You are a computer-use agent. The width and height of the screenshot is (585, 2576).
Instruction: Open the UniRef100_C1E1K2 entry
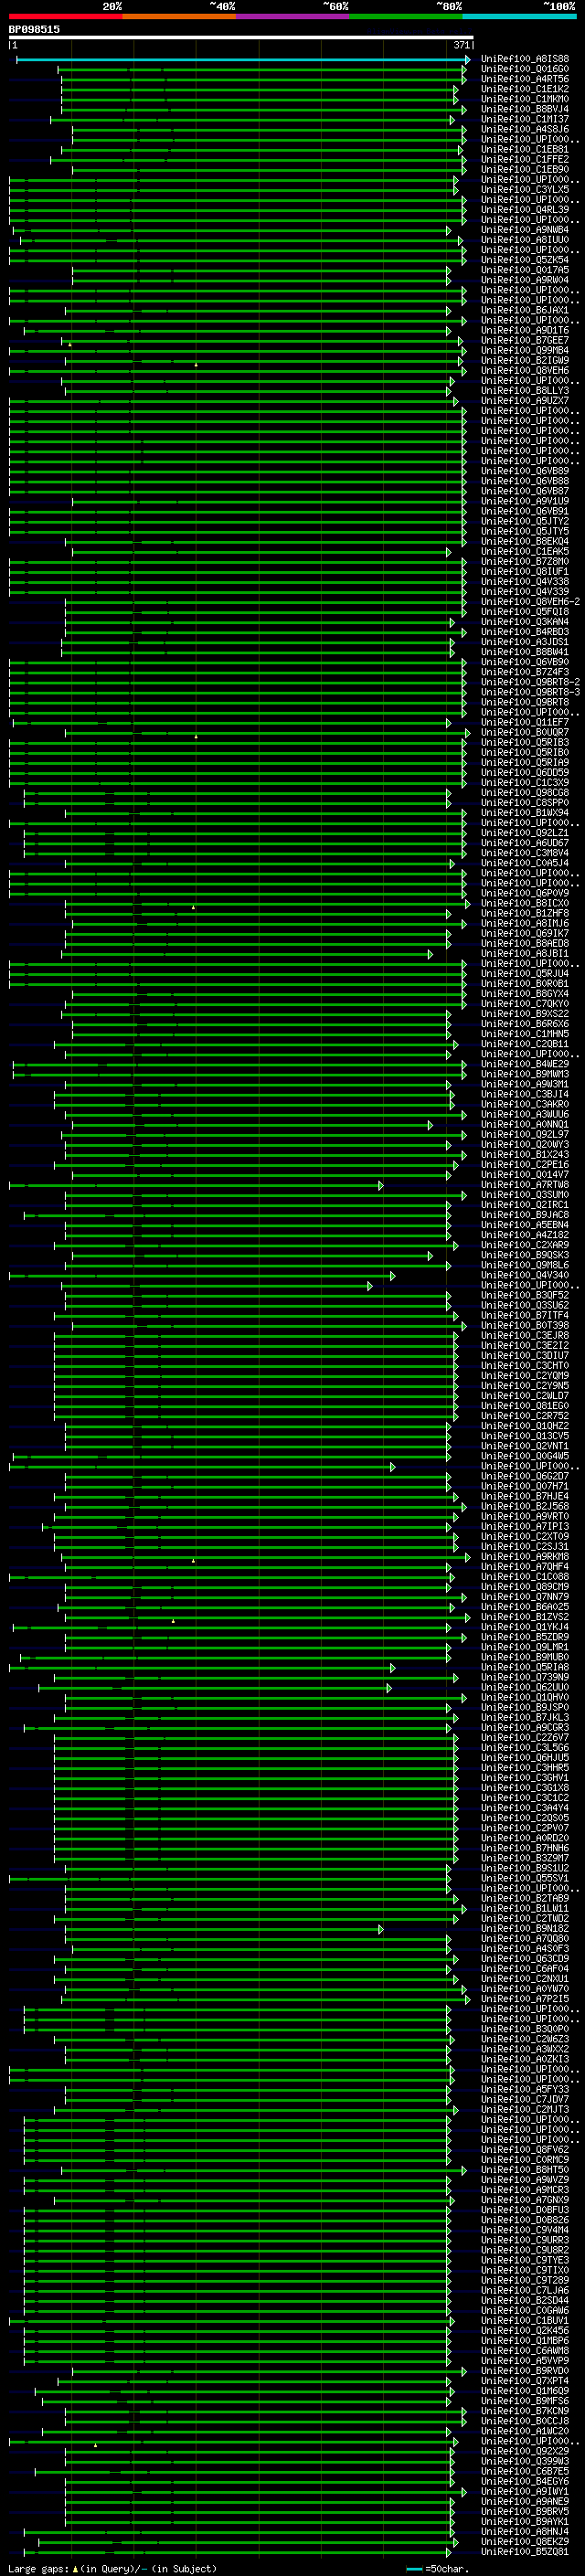(x=525, y=89)
